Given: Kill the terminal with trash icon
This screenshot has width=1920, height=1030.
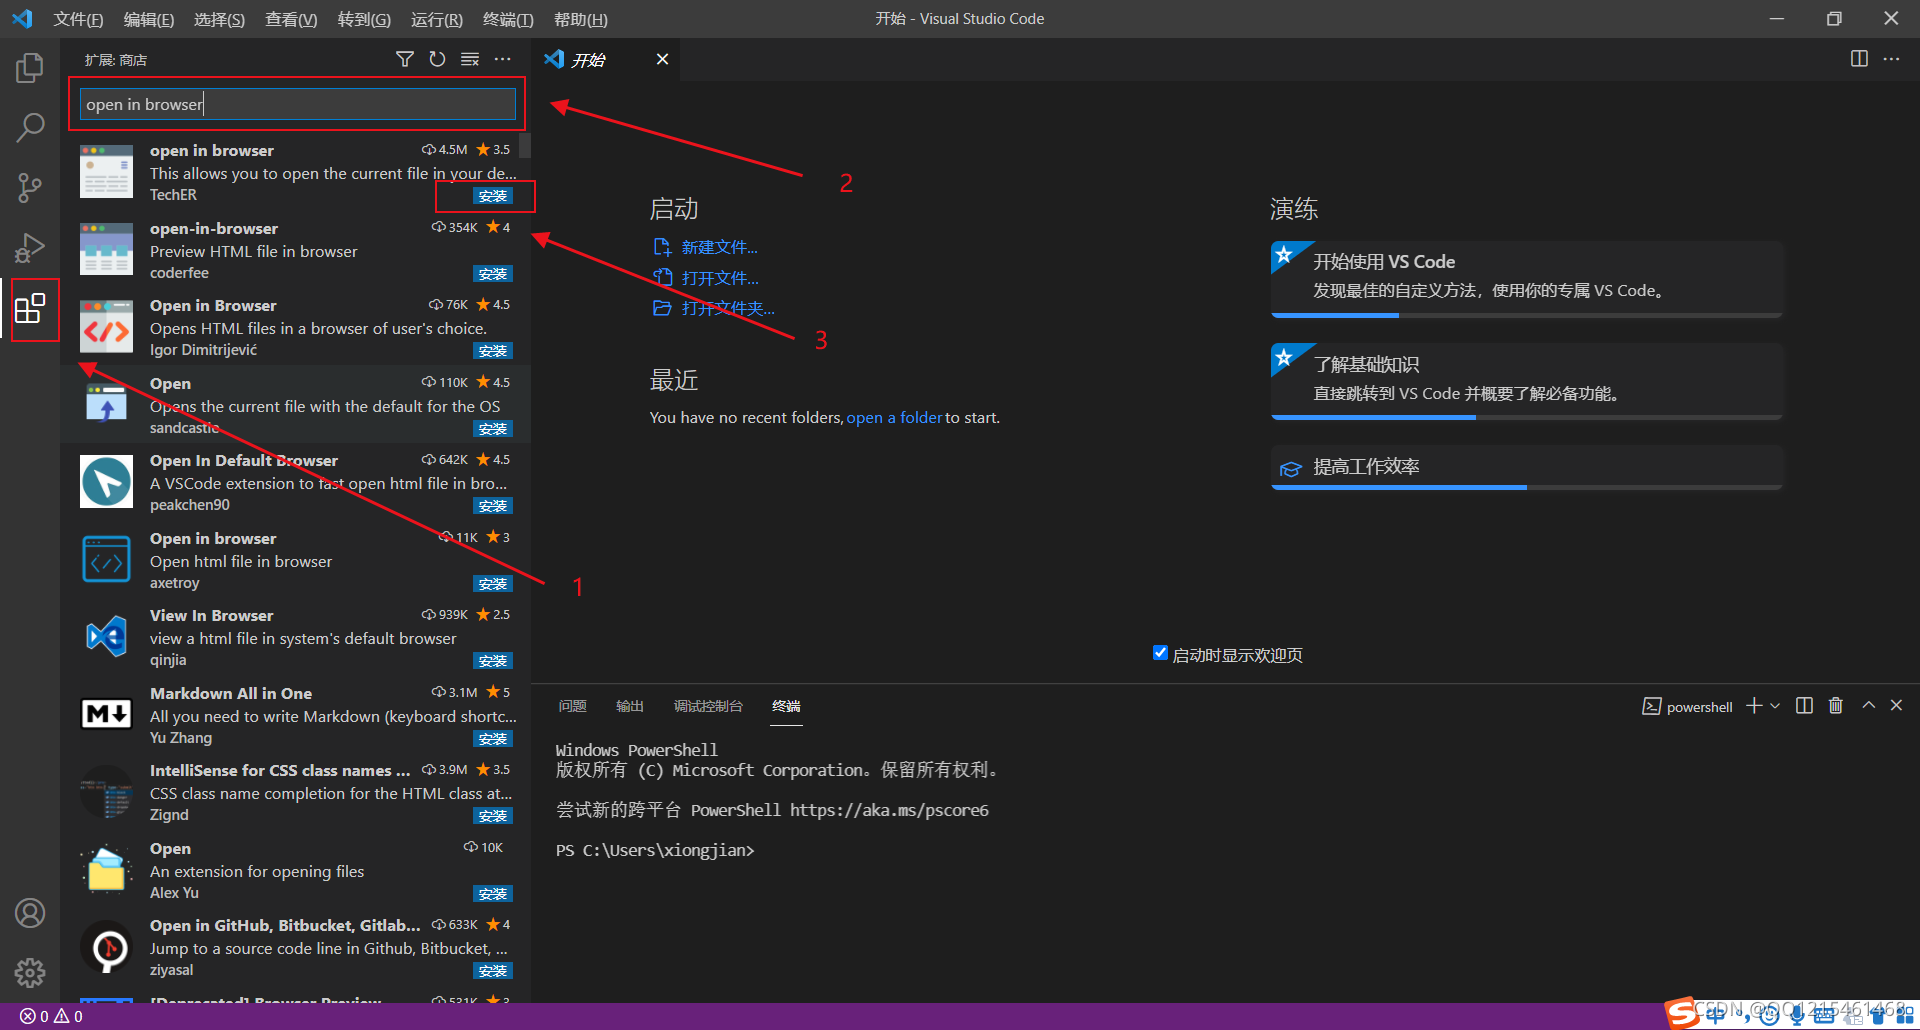Looking at the screenshot, I should pyautogui.click(x=1836, y=706).
